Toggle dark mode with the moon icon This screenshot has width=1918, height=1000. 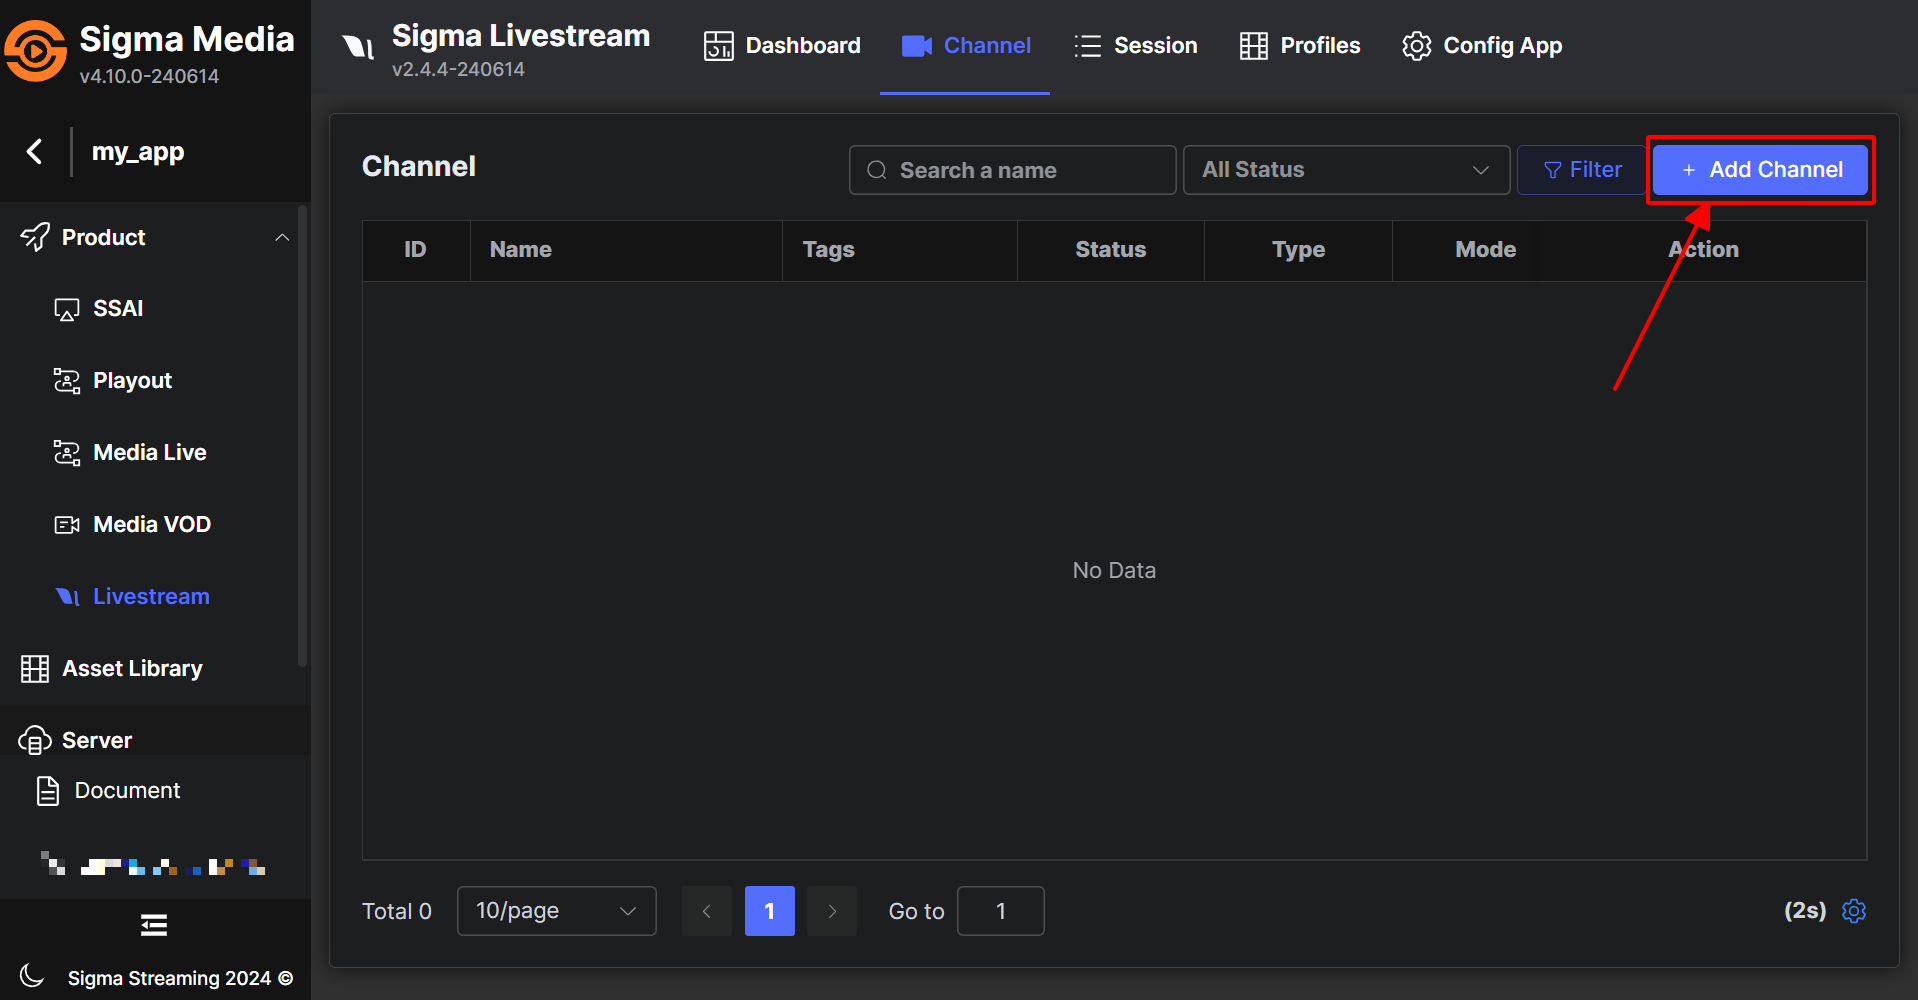(x=32, y=976)
